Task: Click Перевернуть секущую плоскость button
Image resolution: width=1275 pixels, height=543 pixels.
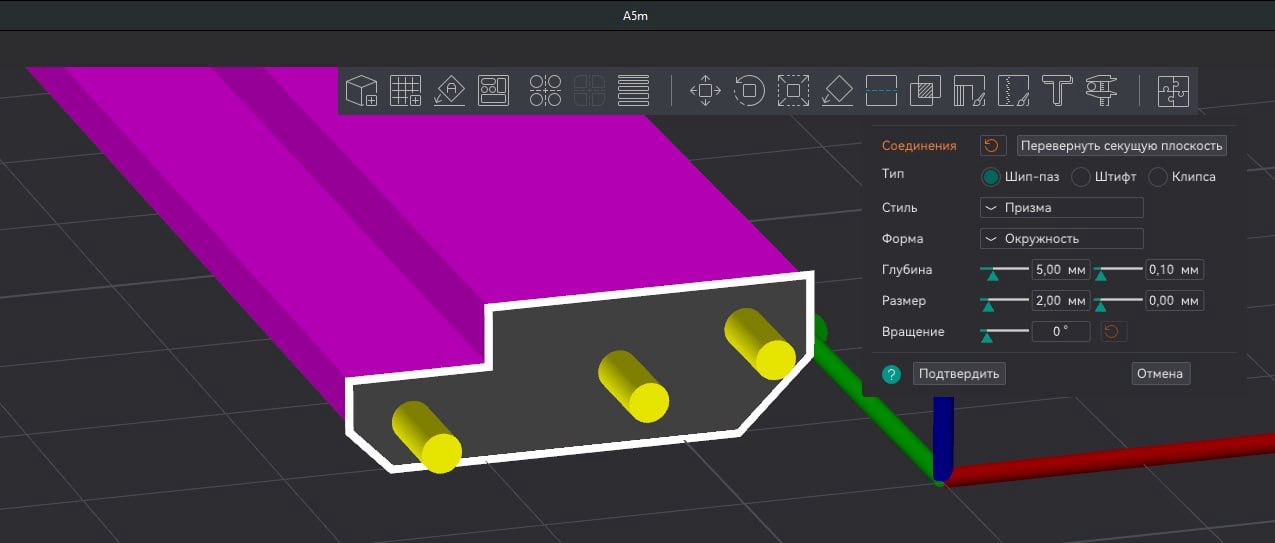Action: 1122,146
